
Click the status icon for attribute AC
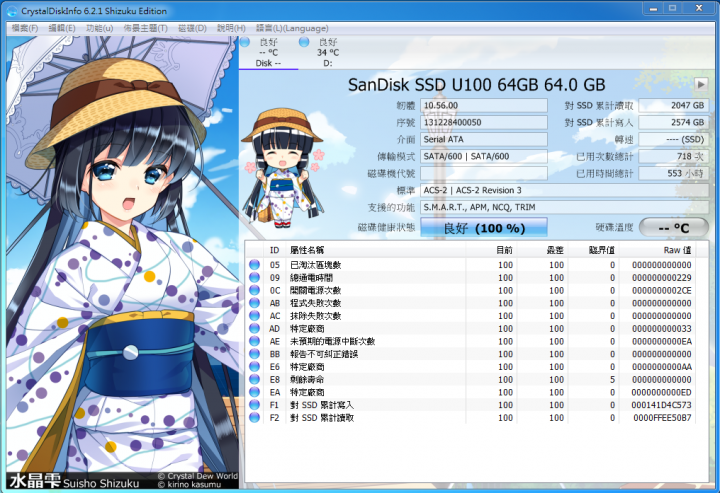(254, 316)
